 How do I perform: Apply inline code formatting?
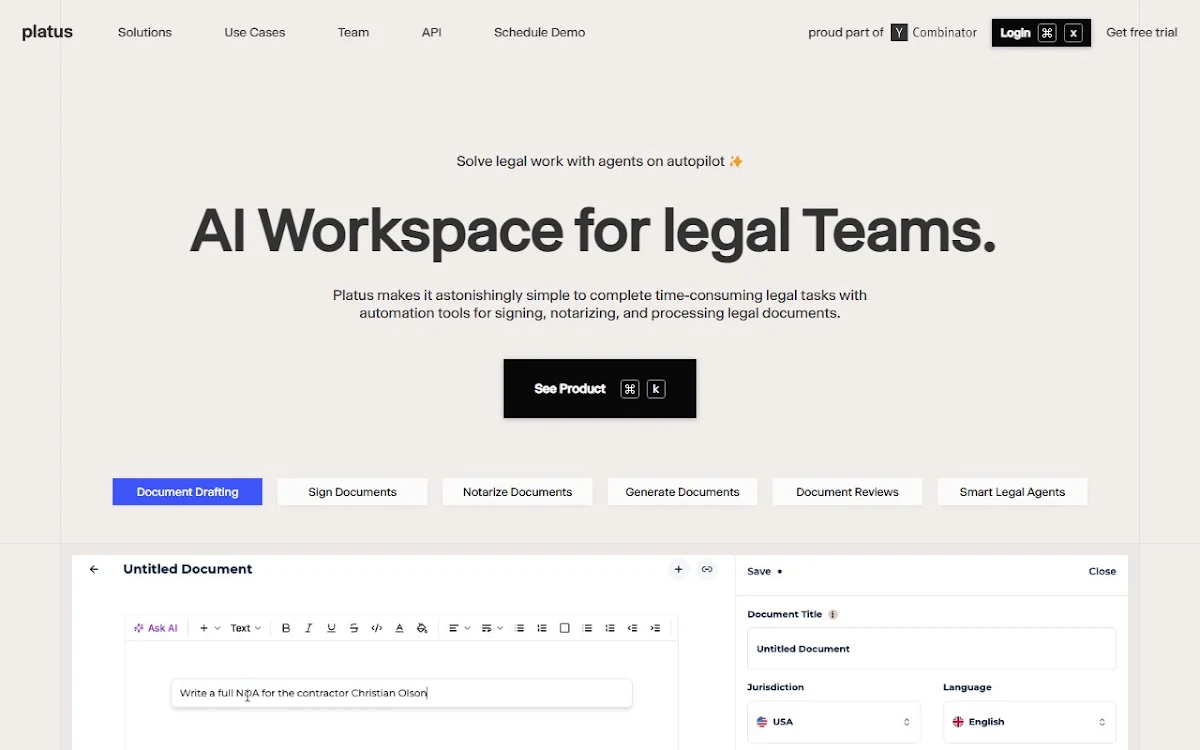[377, 628]
